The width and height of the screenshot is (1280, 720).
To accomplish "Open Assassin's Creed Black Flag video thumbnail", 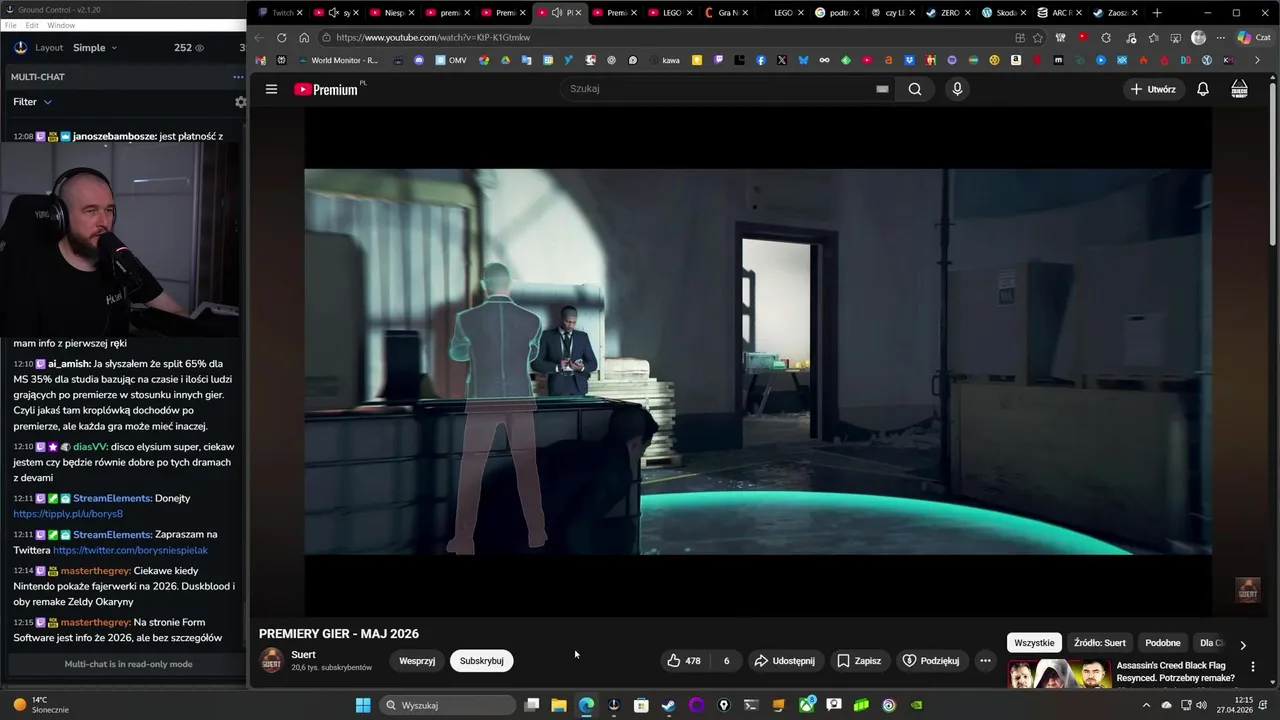I will tap(1059, 675).
